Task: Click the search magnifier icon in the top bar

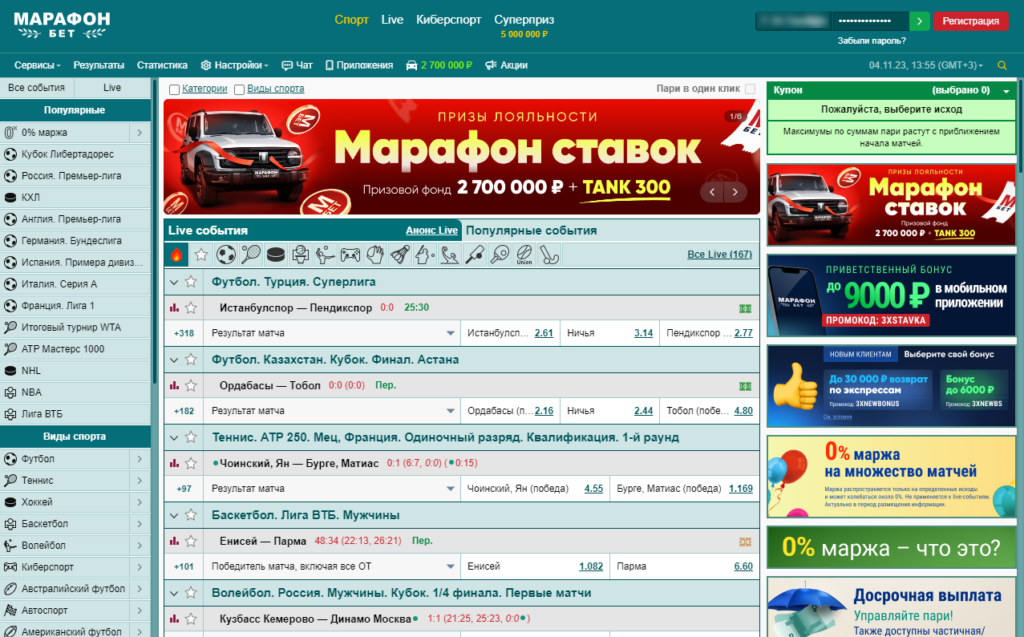Action: [x=1002, y=65]
